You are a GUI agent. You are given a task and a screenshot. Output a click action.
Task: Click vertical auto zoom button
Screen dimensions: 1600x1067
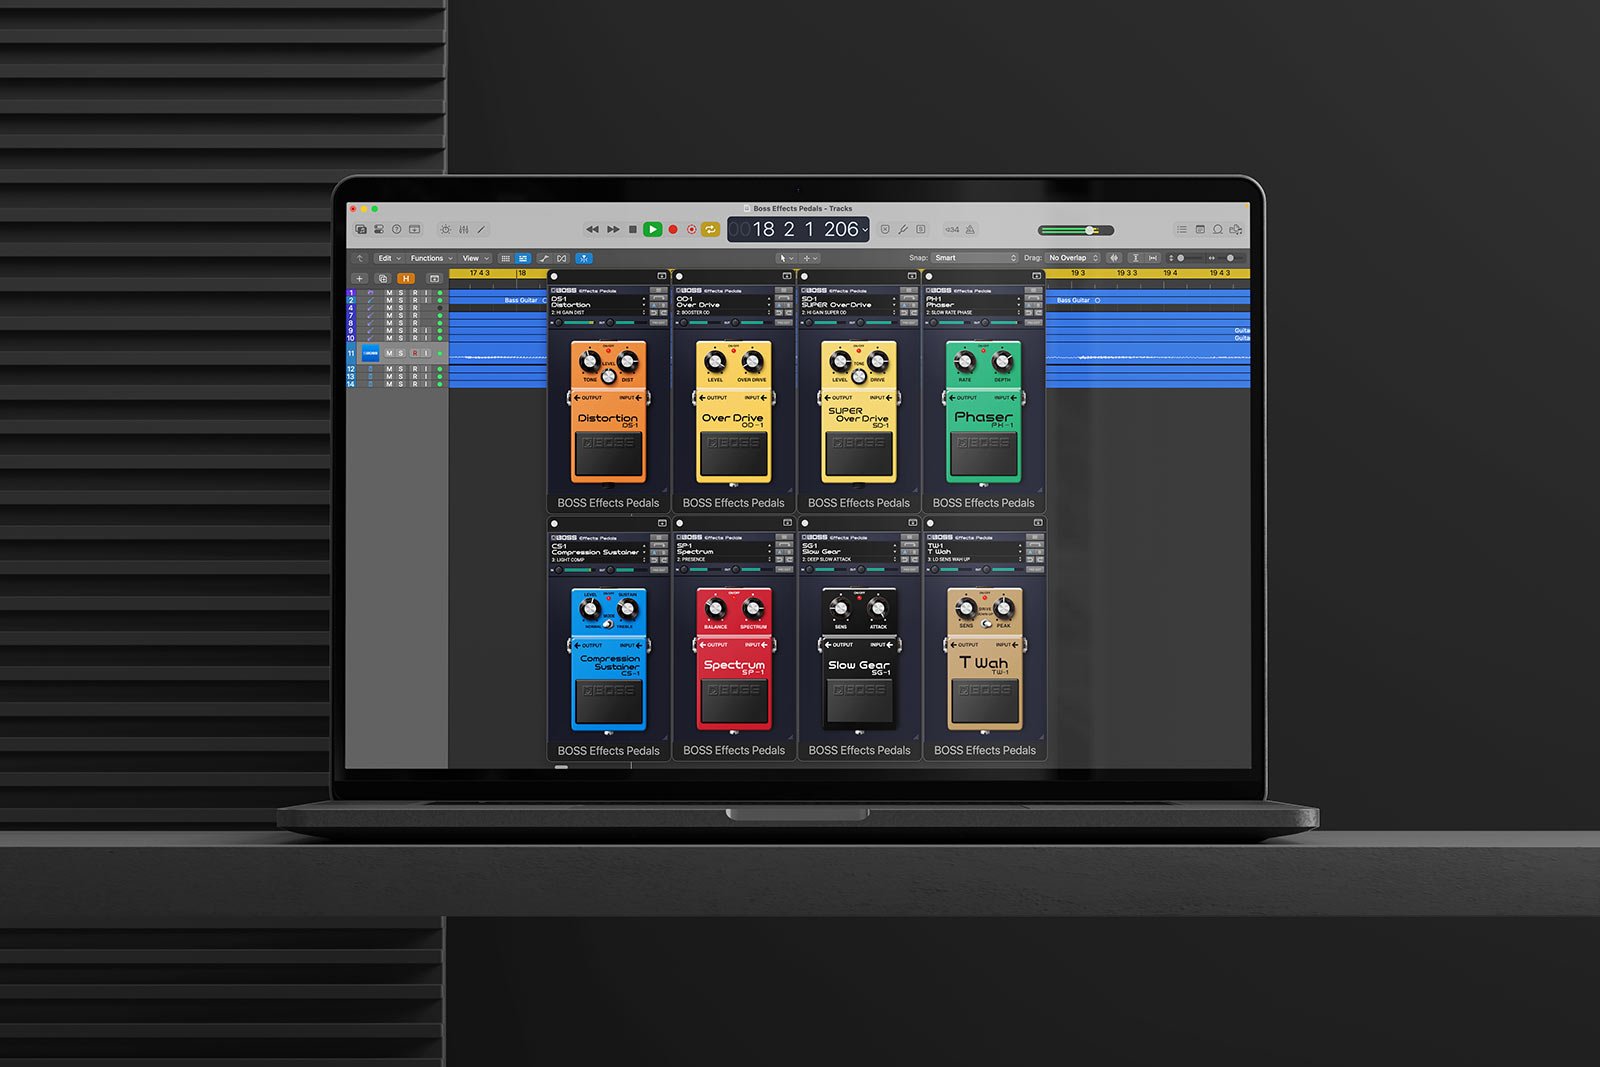tap(1135, 258)
